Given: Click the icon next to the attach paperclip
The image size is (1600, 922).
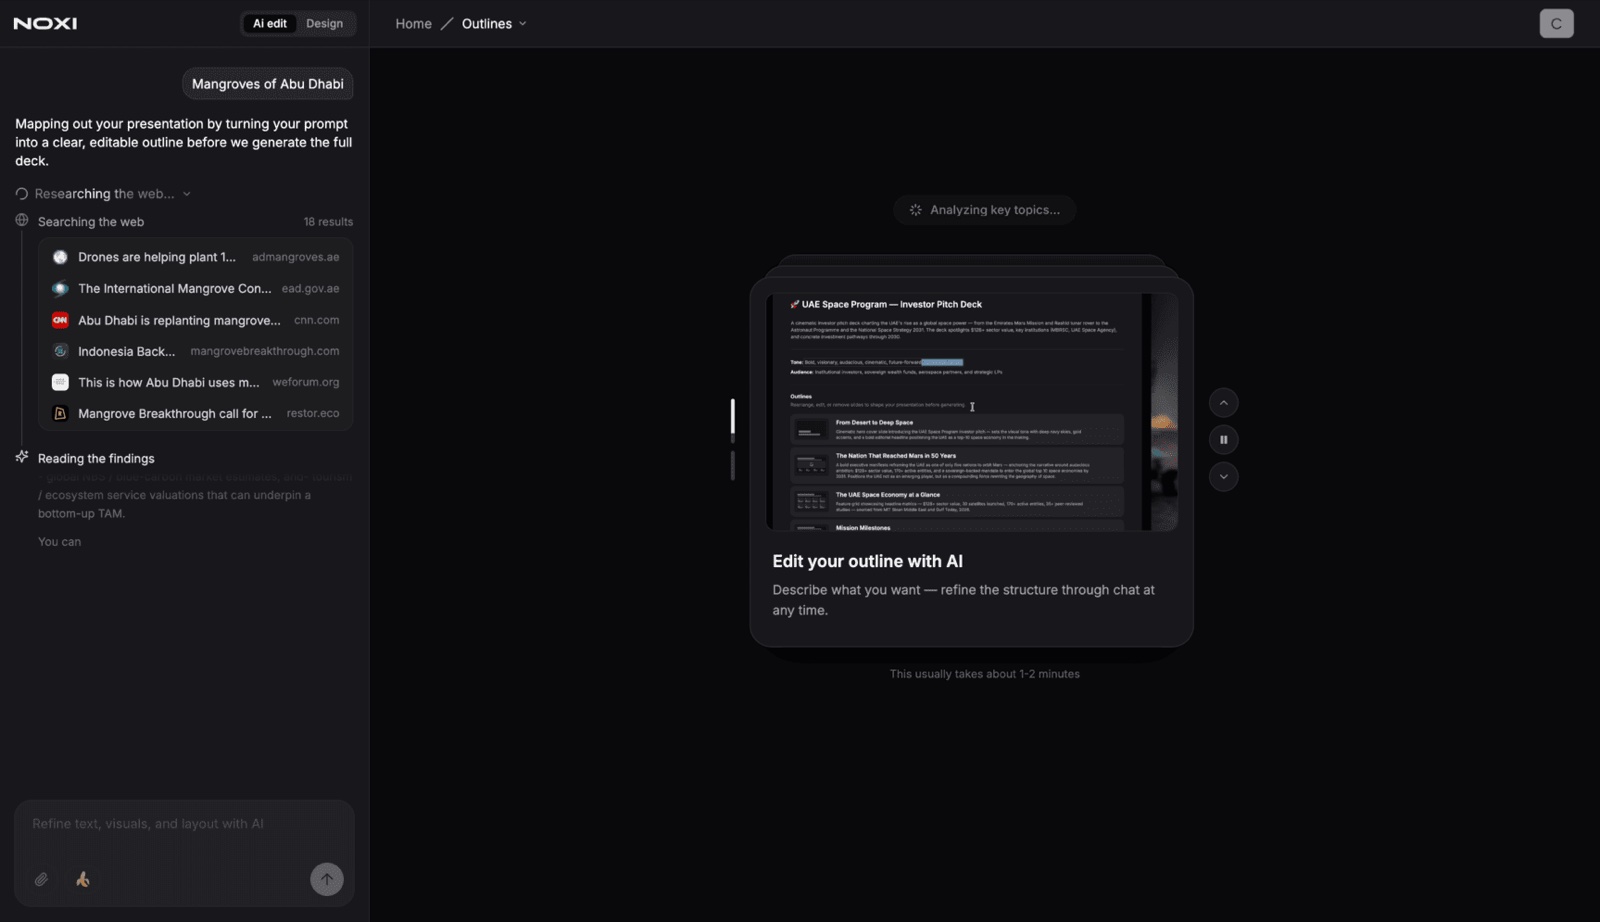Looking at the screenshot, I should coord(83,879).
